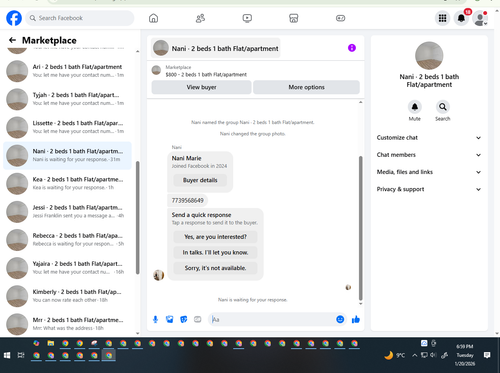Screen dimensions: 500x373
Task: Mute this chat with the bell icon
Action: (x=415, y=107)
